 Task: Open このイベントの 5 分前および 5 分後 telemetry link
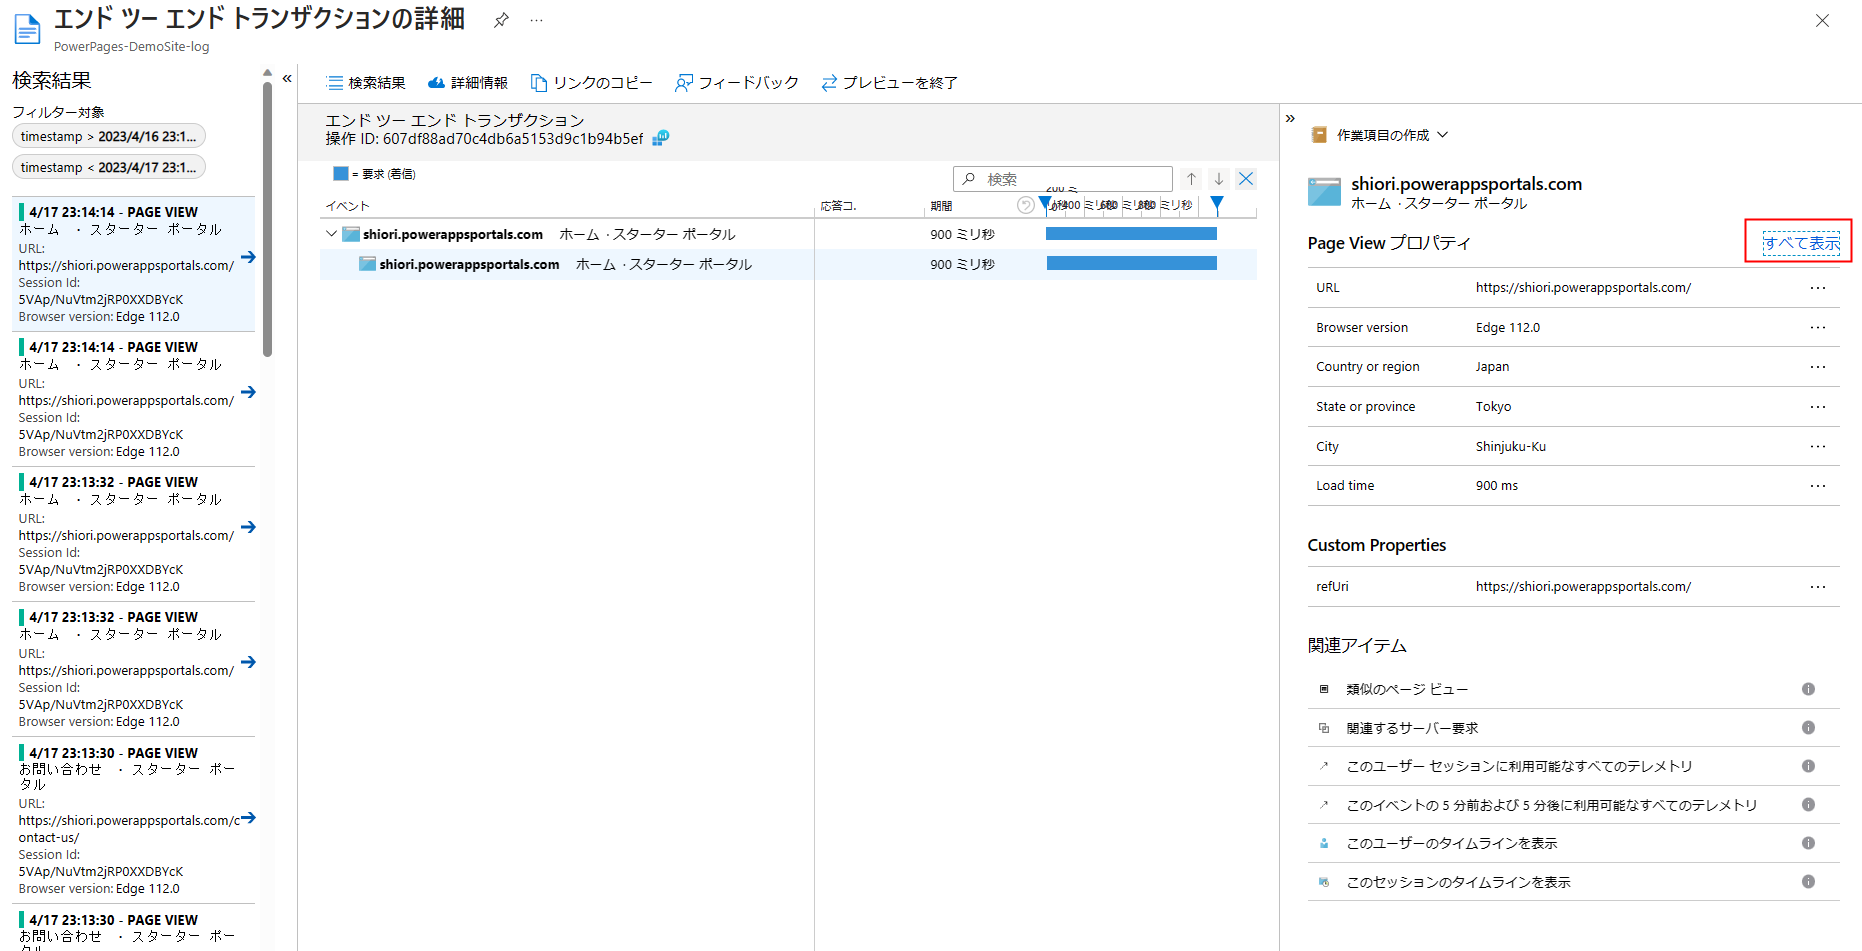(1551, 805)
